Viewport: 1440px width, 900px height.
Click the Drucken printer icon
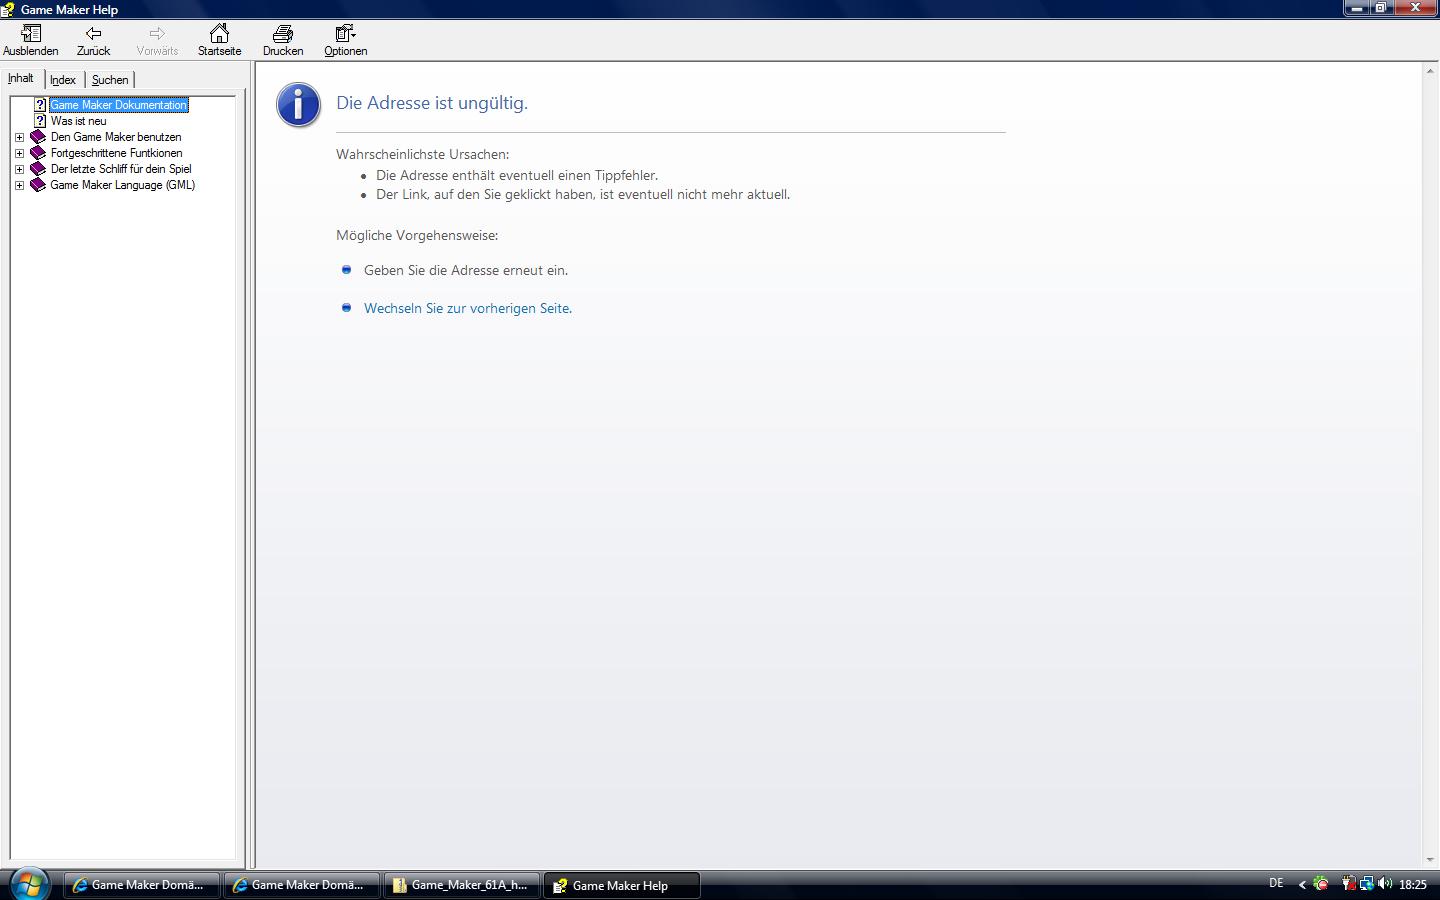pyautogui.click(x=283, y=34)
